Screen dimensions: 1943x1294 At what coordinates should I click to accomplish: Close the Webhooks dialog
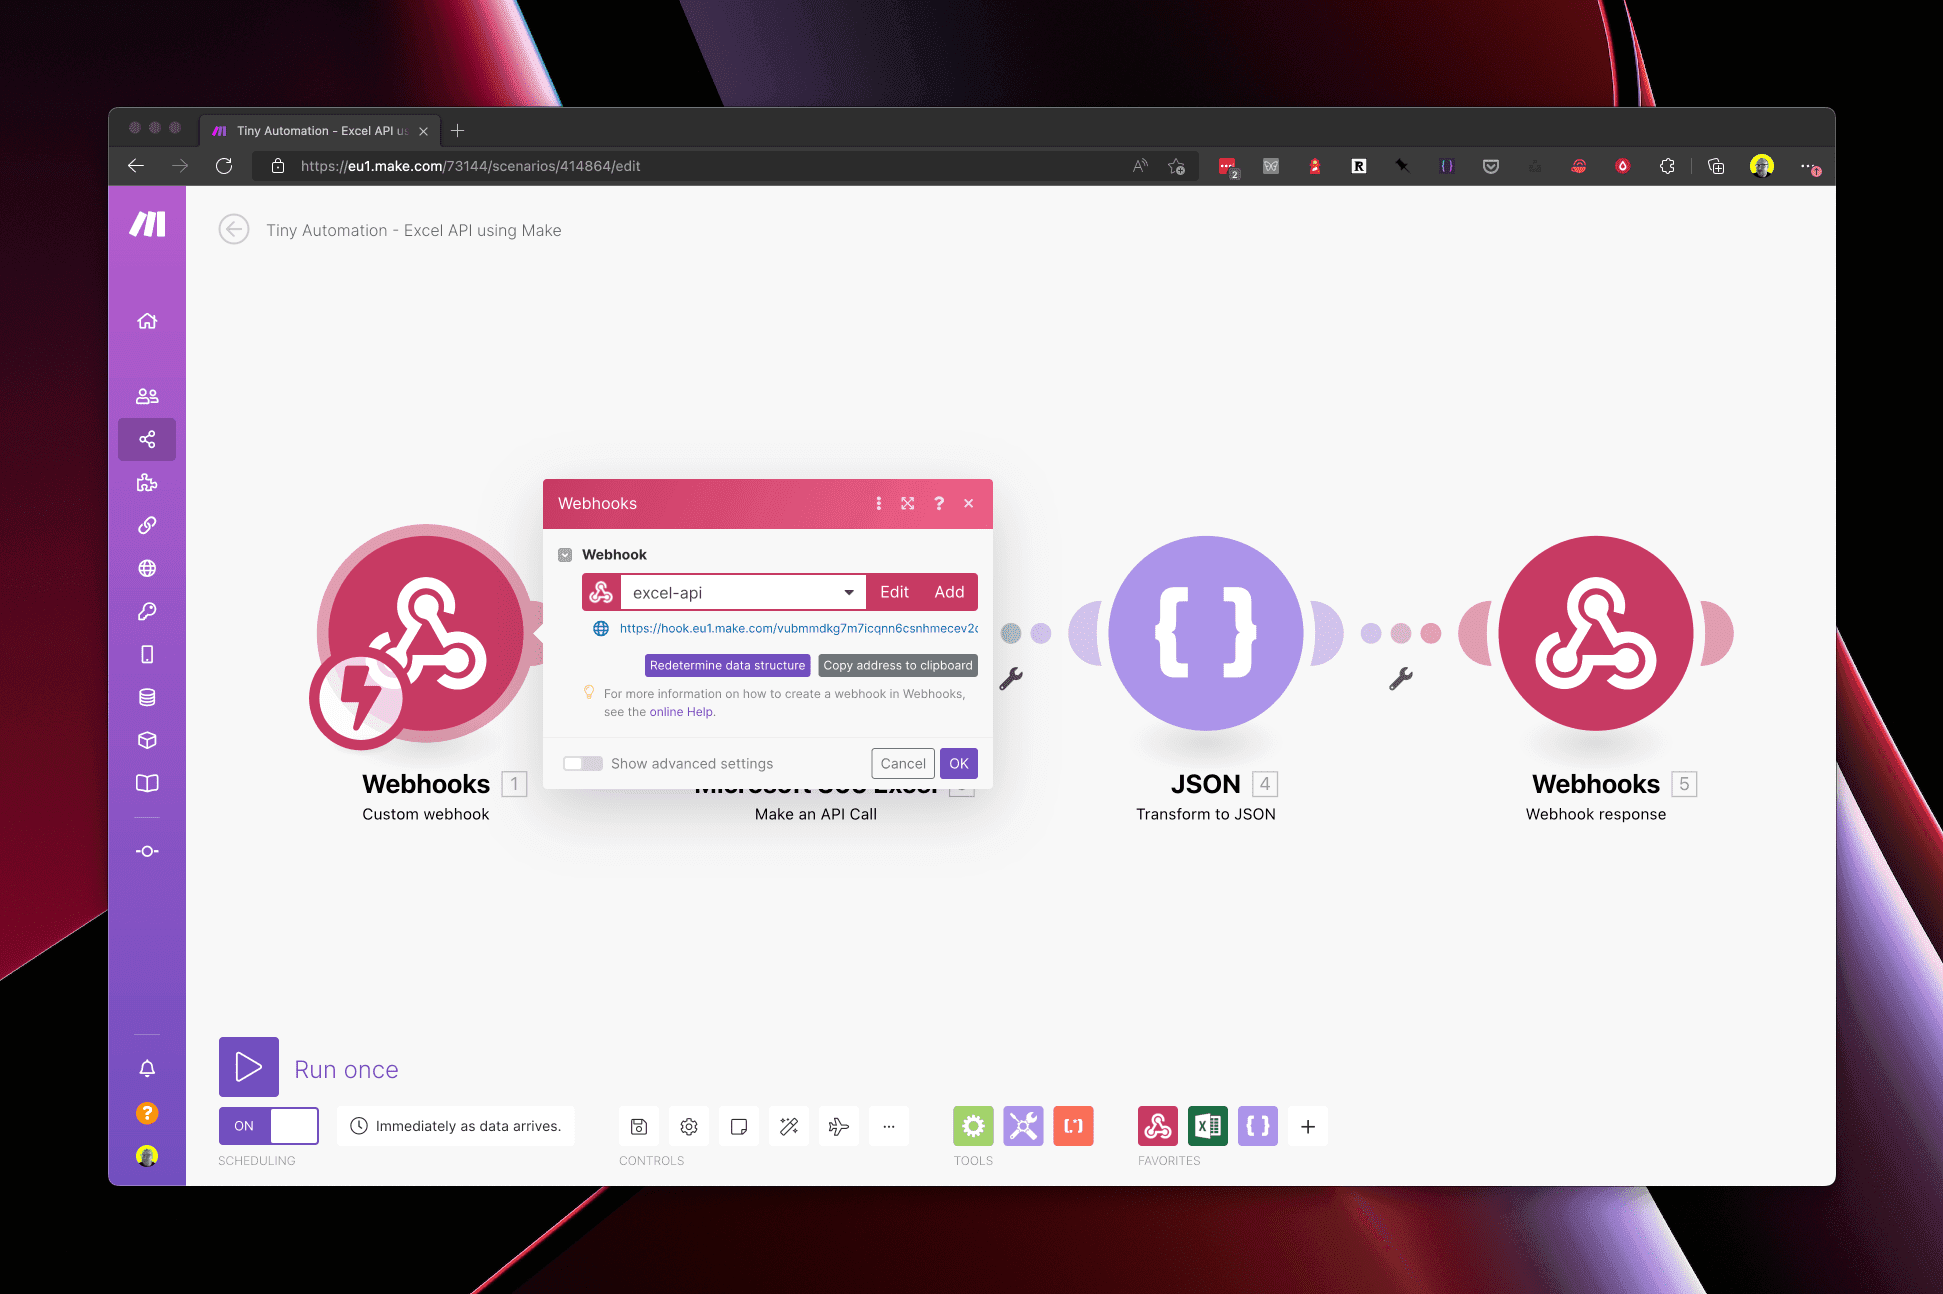tap(969, 504)
